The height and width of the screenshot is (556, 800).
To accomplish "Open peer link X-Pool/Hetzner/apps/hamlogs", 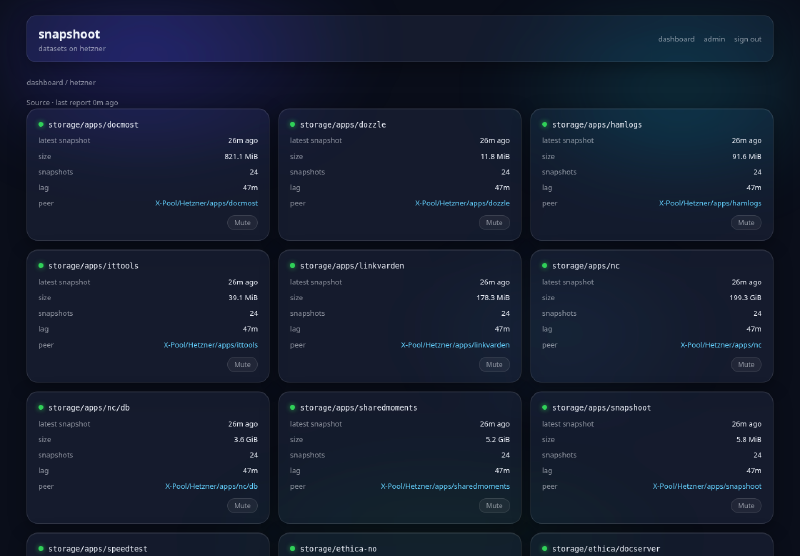I will [710, 204].
